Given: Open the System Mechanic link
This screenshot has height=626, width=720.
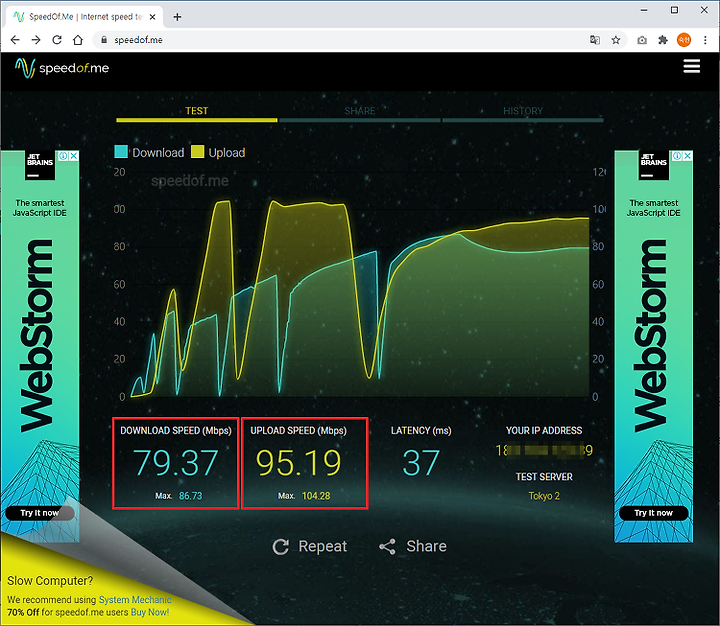Looking at the screenshot, I should click(135, 599).
